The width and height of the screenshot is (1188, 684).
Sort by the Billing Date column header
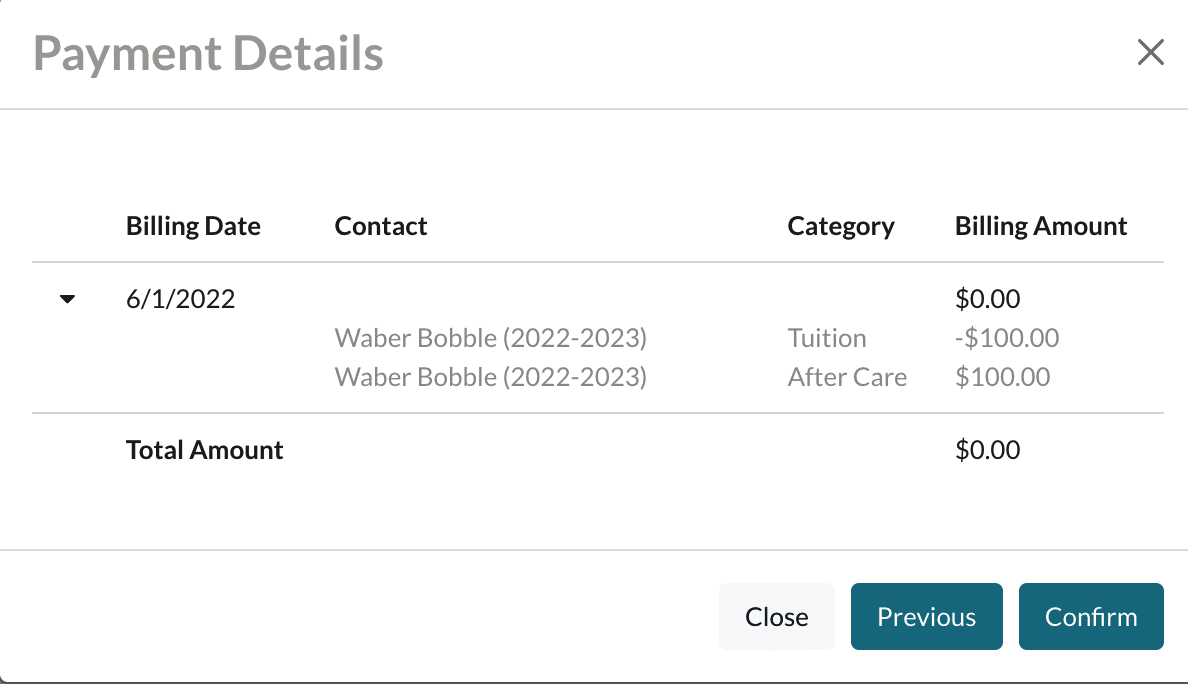tap(193, 226)
